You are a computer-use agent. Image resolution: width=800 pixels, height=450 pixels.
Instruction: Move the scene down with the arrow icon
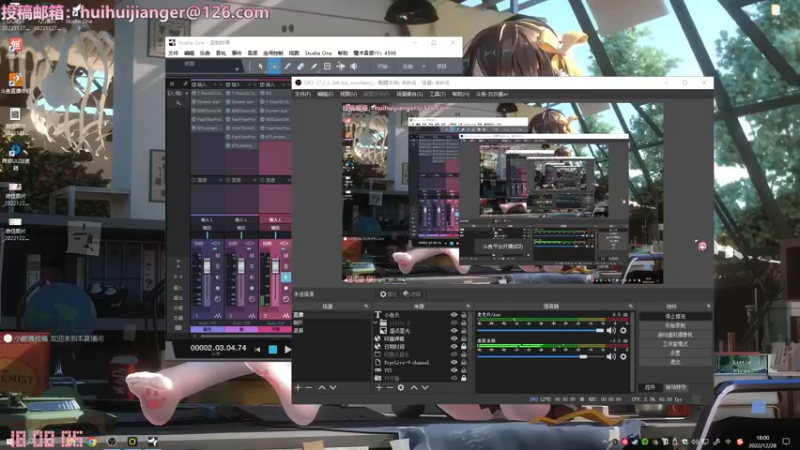pos(333,388)
